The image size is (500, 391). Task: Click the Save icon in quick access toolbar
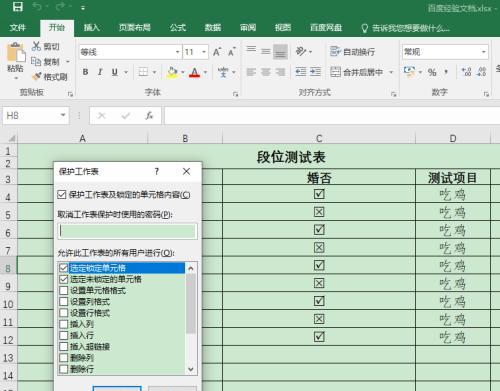pyautogui.click(x=17, y=7)
